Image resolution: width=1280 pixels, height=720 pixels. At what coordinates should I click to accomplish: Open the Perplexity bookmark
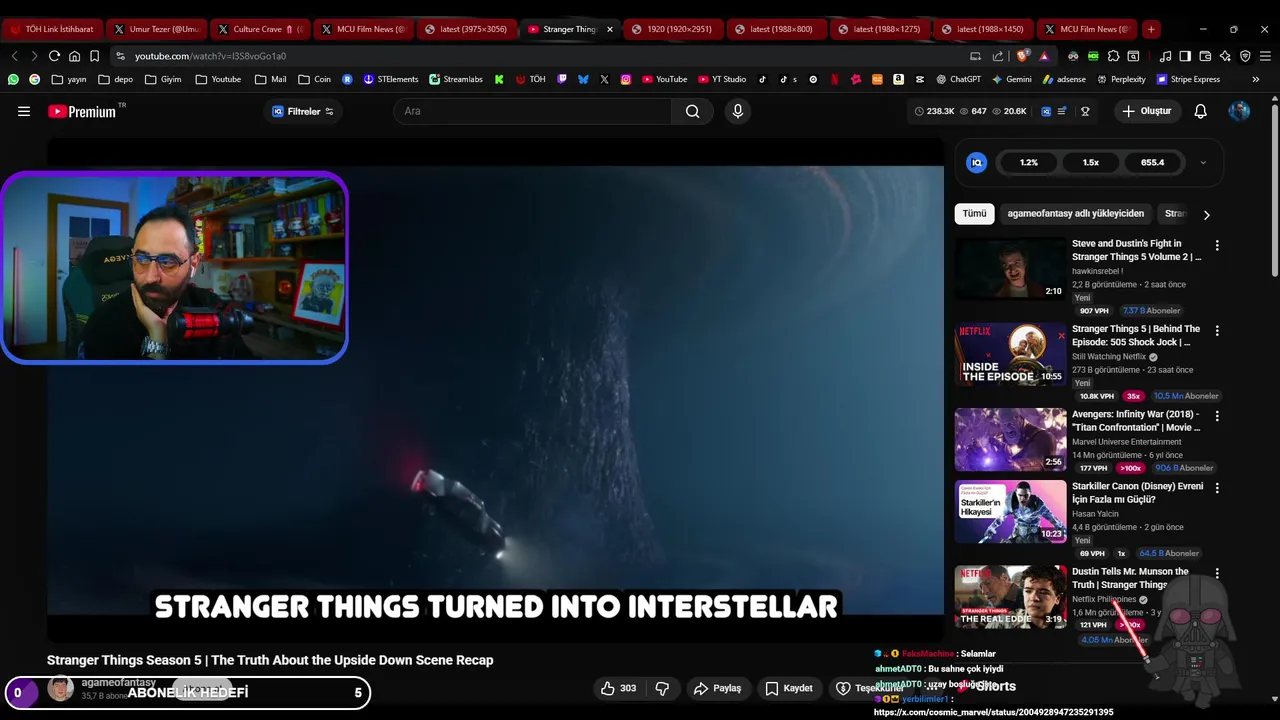[1121, 79]
